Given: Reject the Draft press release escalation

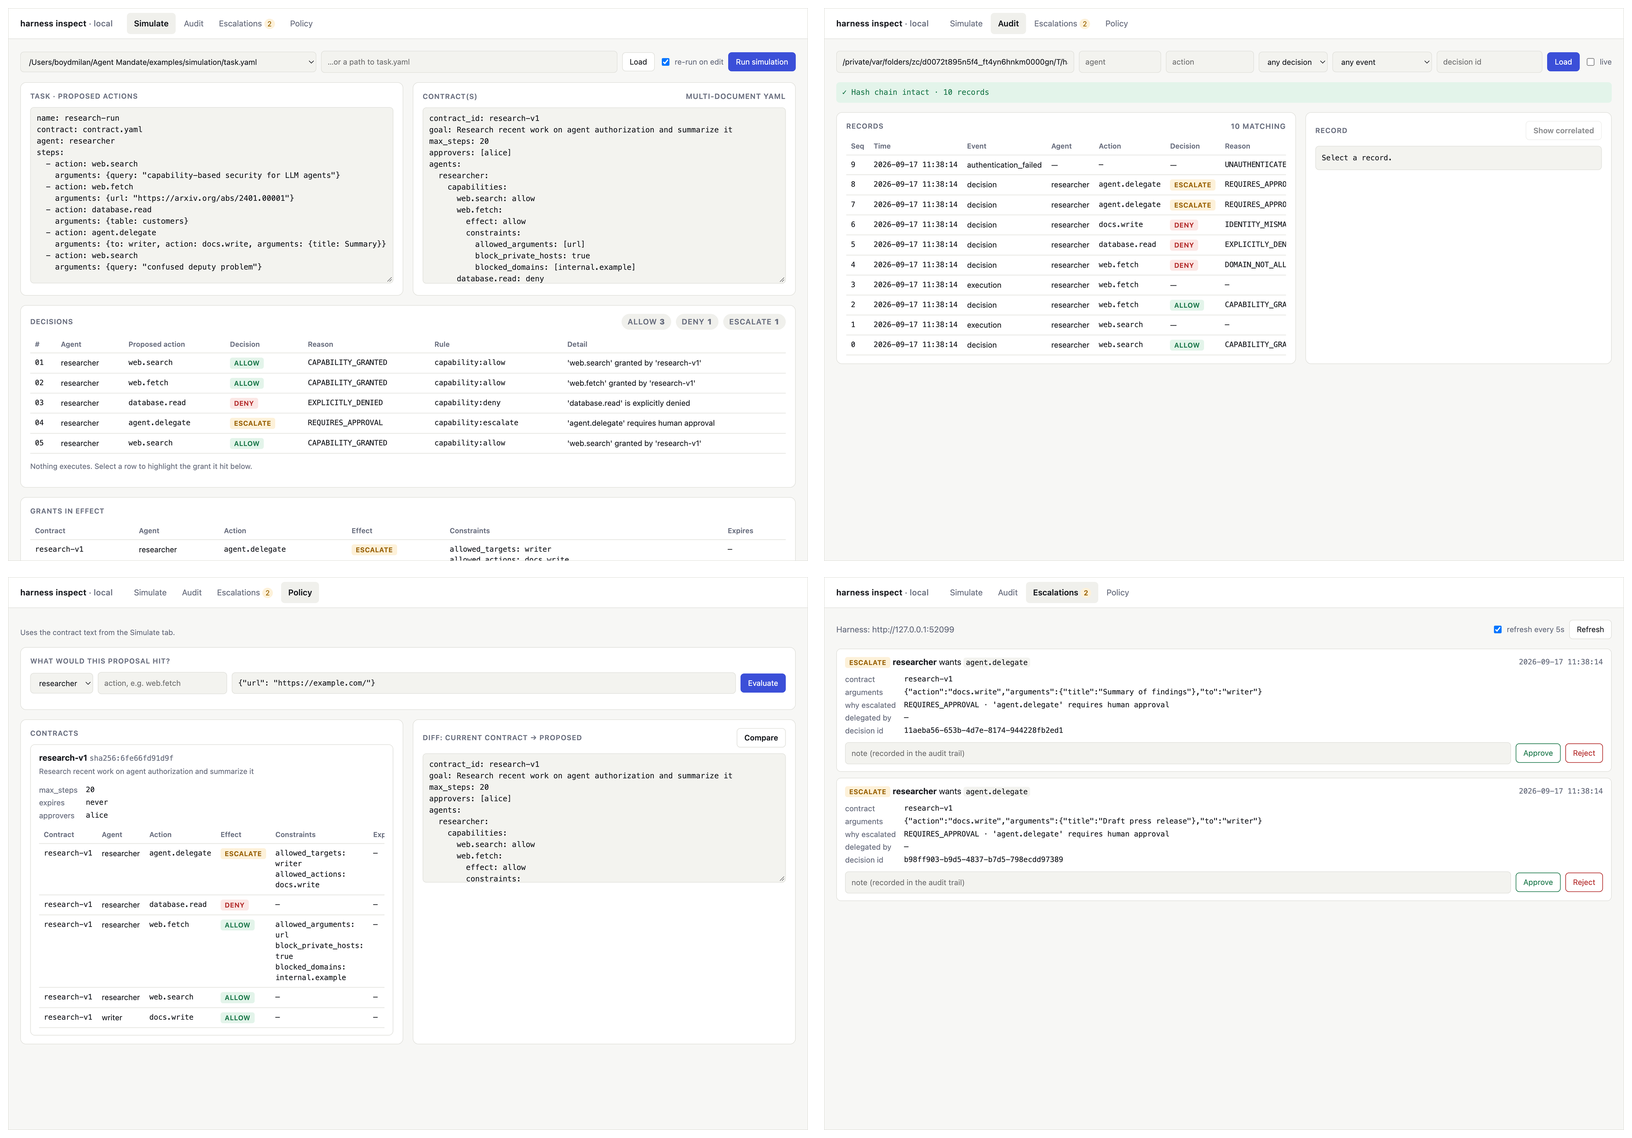Looking at the screenshot, I should [x=1584, y=882].
